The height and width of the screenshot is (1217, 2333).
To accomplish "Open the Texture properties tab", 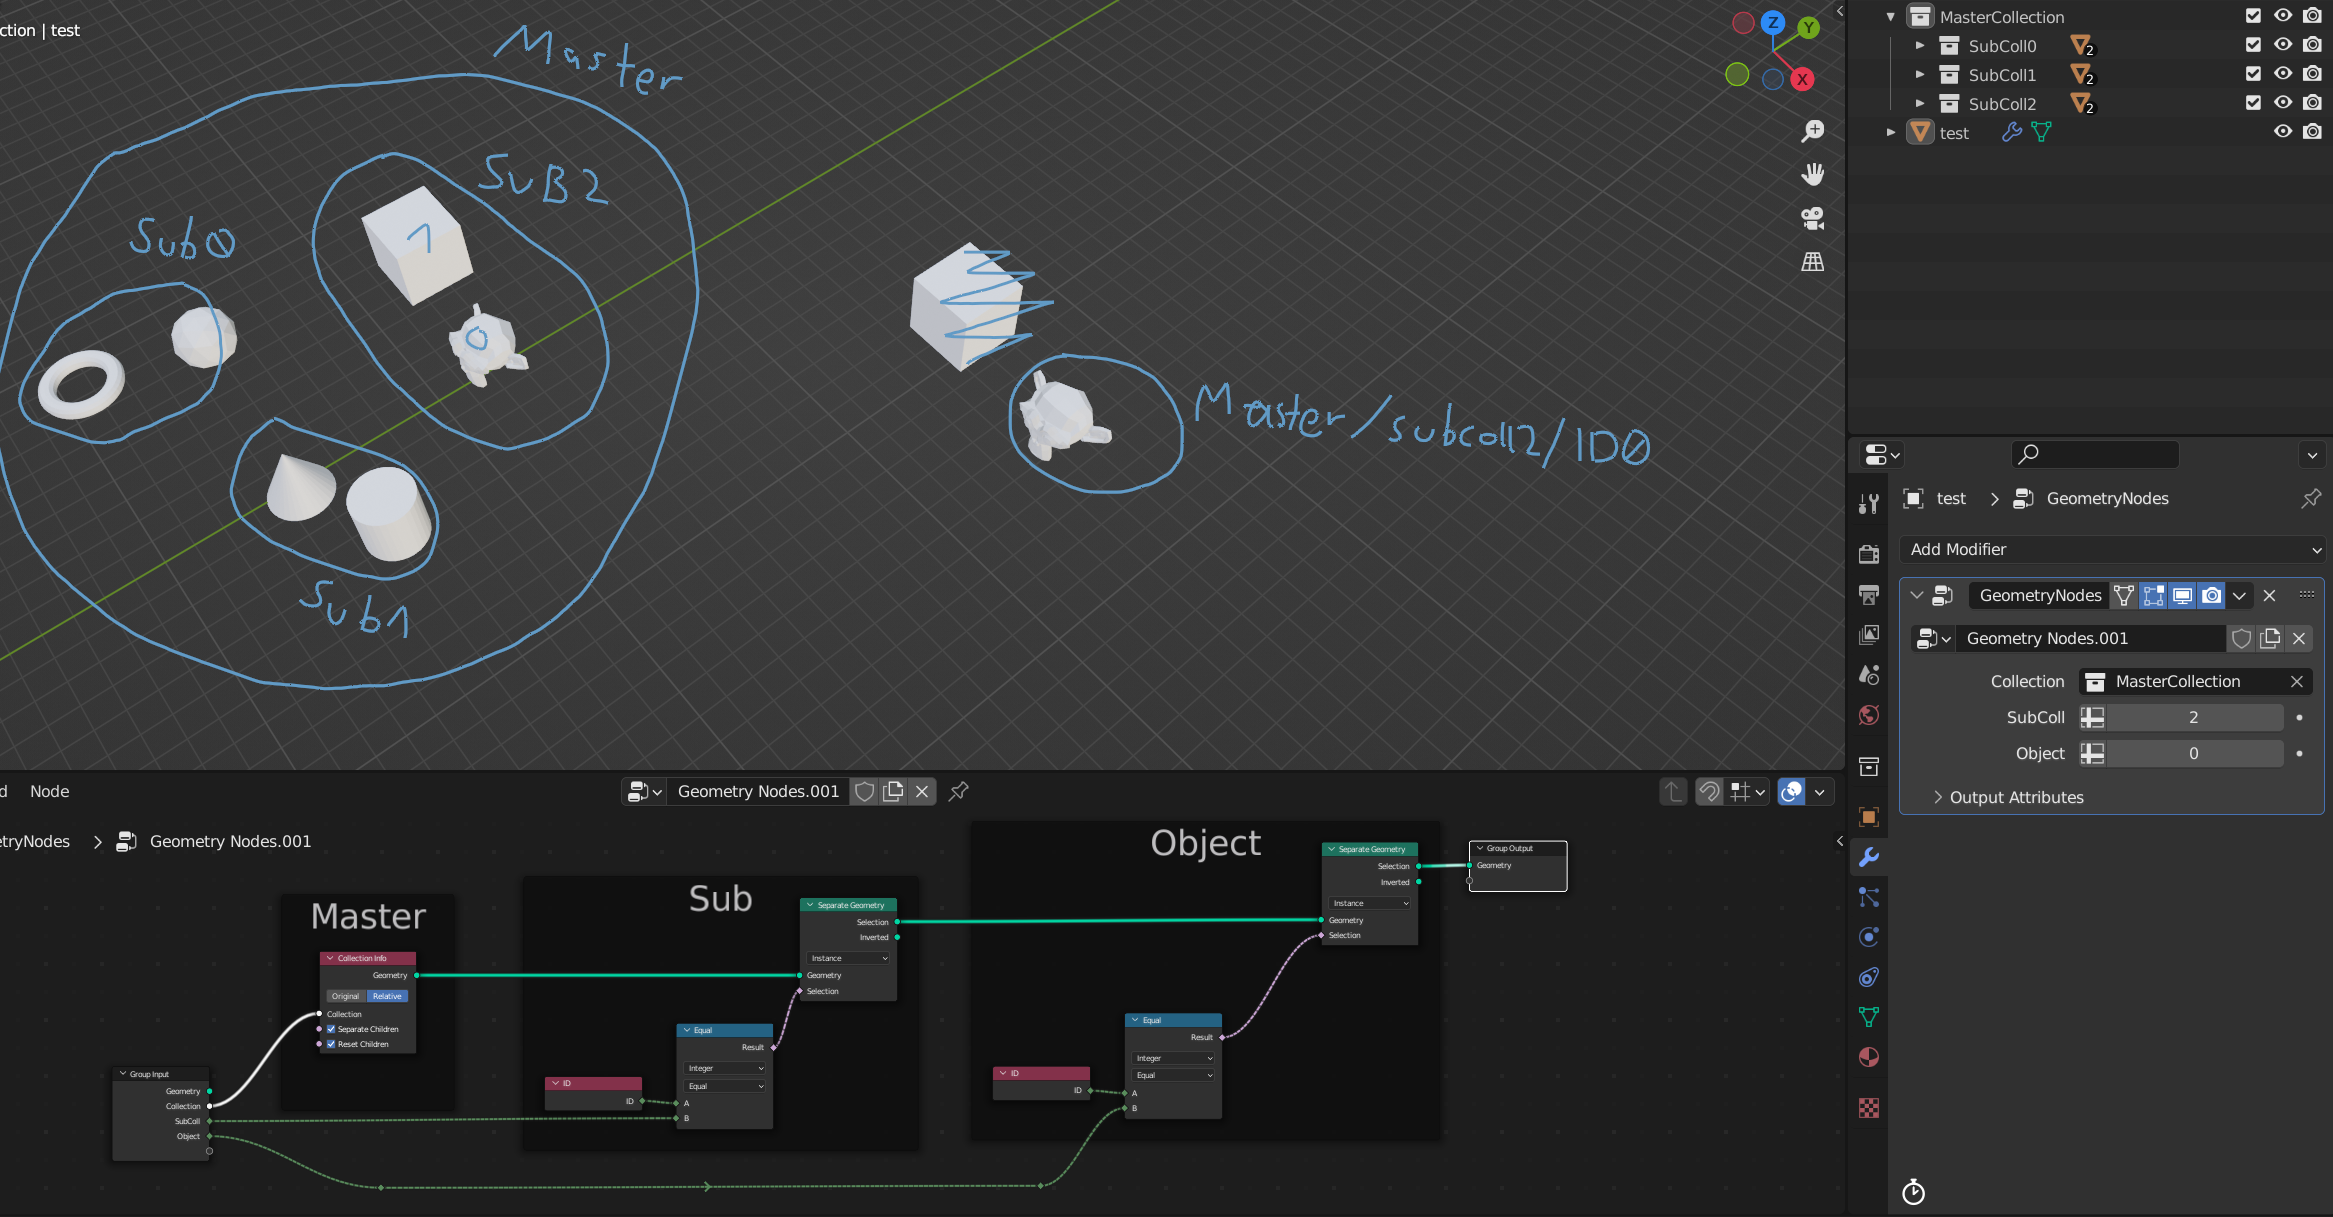I will (1868, 1108).
